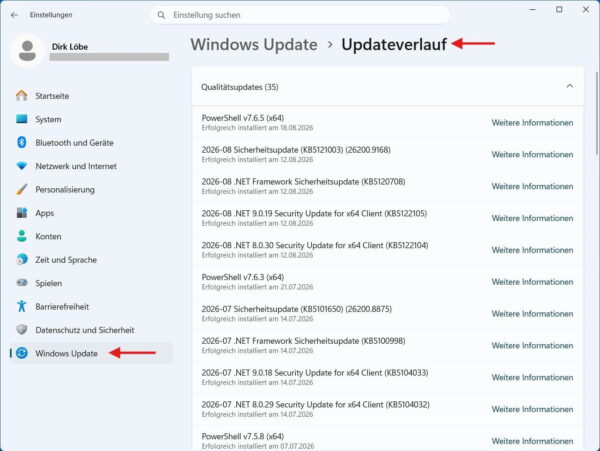600x451 pixels.
Task: Click the Personalisierung brush icon
Action: coord(22,189)
